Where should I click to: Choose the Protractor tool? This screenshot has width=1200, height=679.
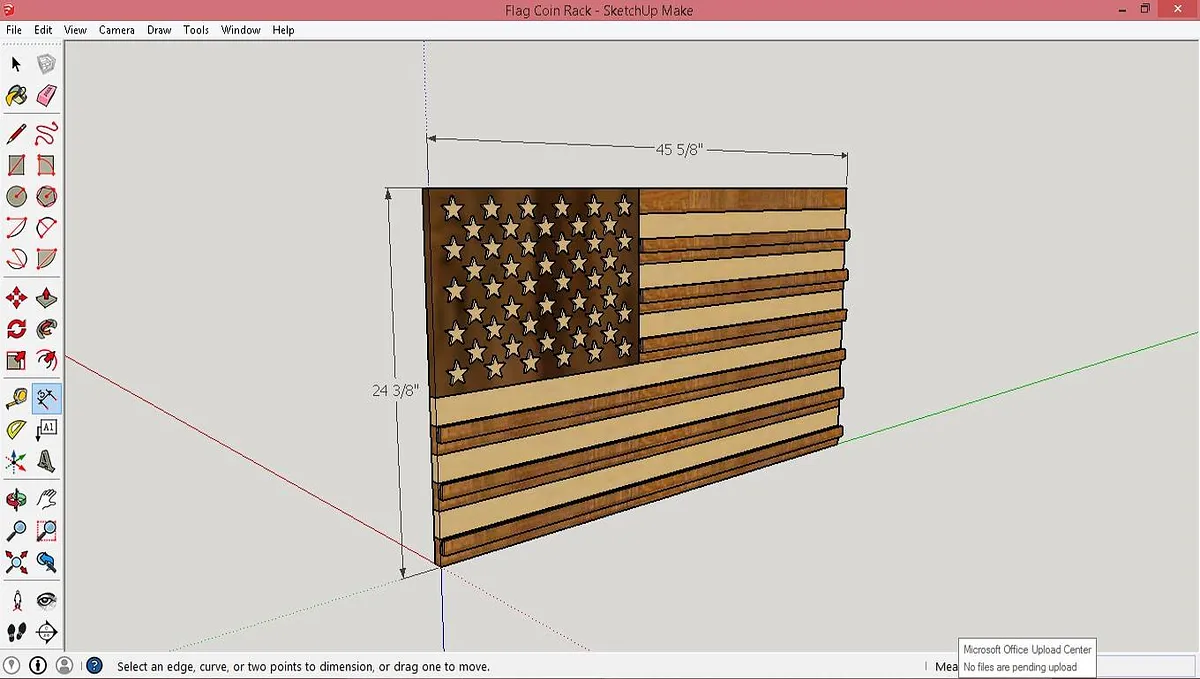click(17, 430)
